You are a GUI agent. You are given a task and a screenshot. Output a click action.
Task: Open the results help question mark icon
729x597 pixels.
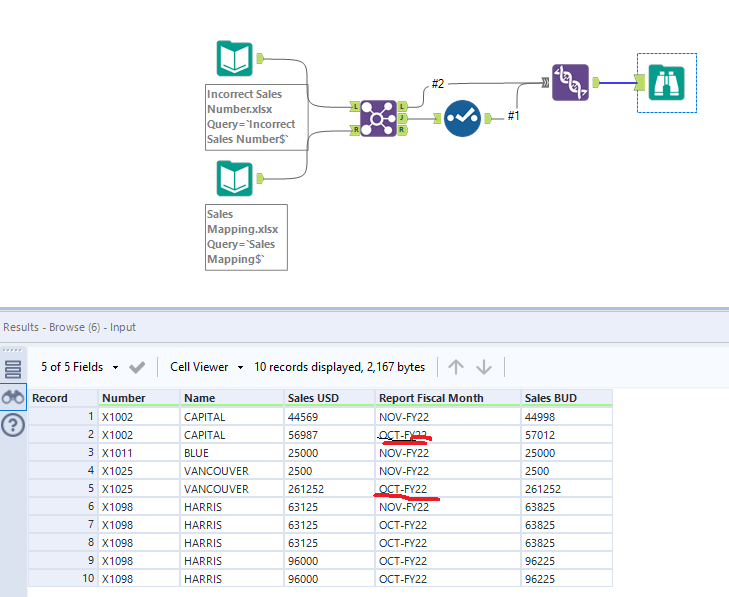click(13, 425)
